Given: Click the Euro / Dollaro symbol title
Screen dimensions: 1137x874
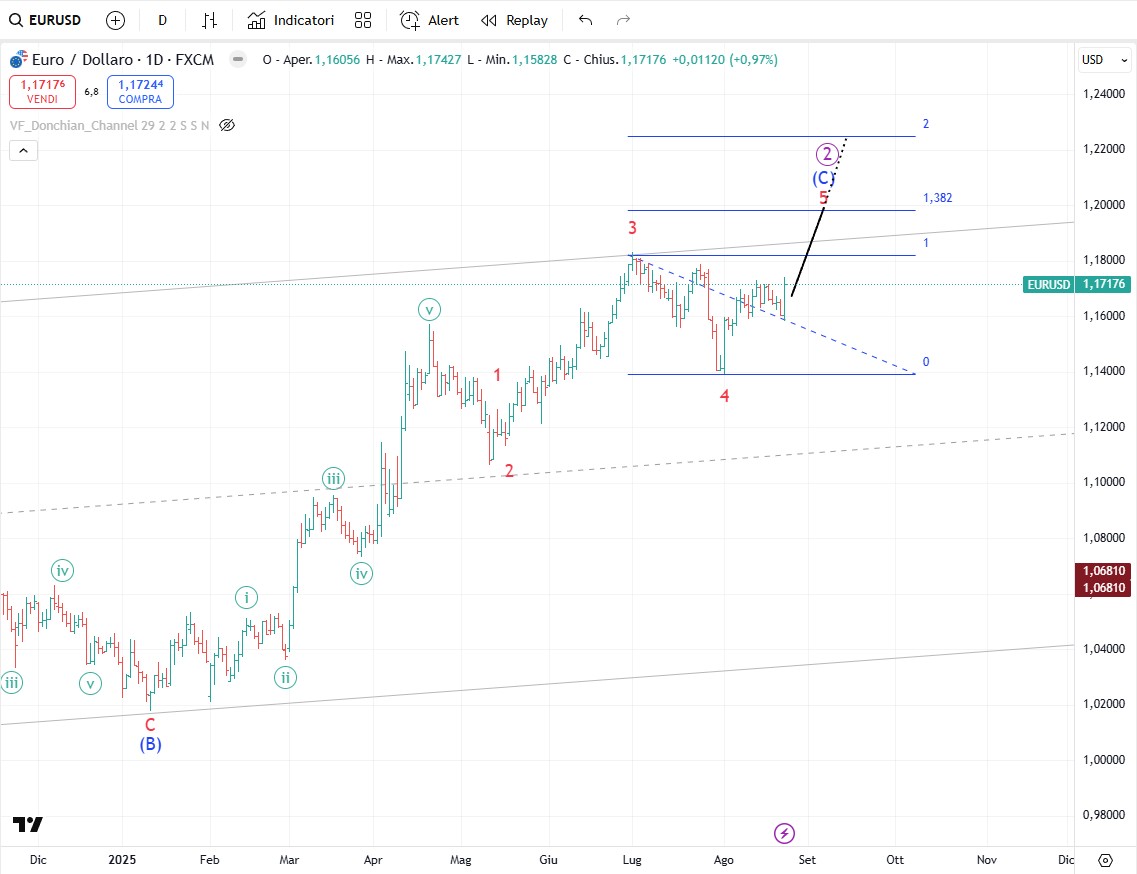Looking at the screenshot, I should pyautogui.click(x=123, y=59).
